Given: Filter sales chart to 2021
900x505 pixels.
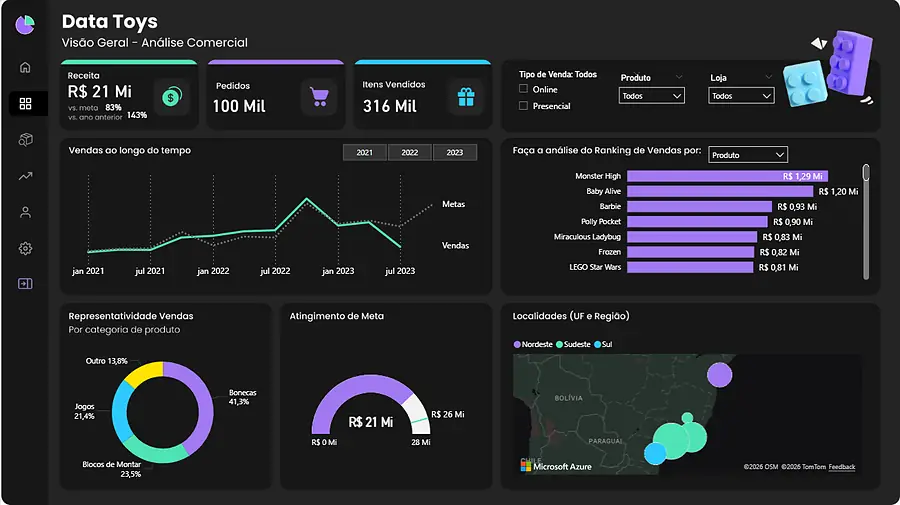Looking at the screenshot, I should tap(364, 153).
